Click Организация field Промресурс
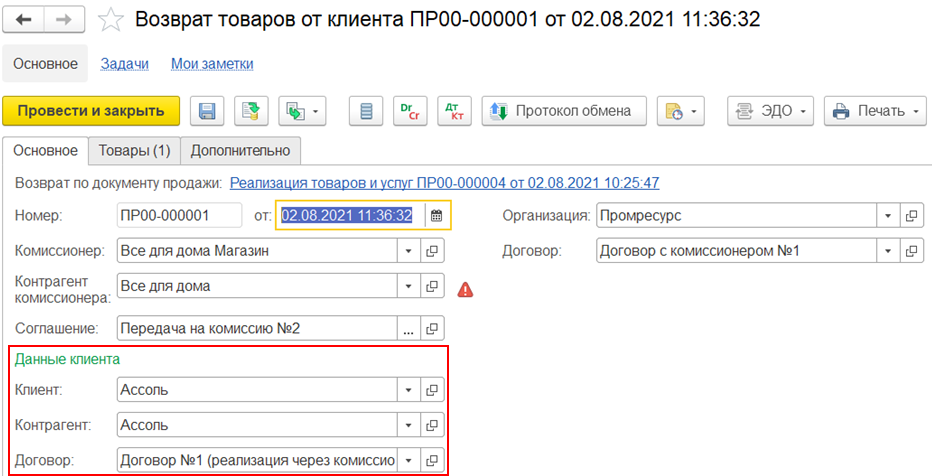Image resolution: width=932 pixels, height=476 pixels. click(x=736, y=215)
